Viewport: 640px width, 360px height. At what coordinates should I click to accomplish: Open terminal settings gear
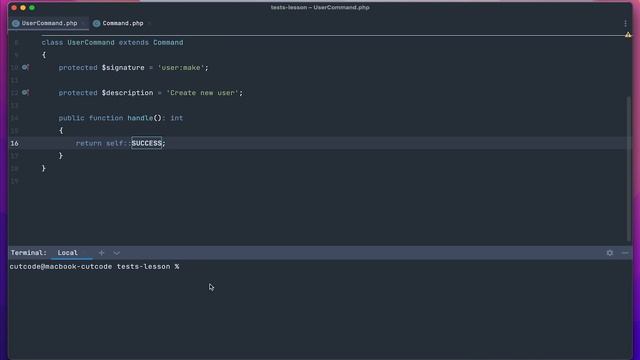[x=609, y=253]
